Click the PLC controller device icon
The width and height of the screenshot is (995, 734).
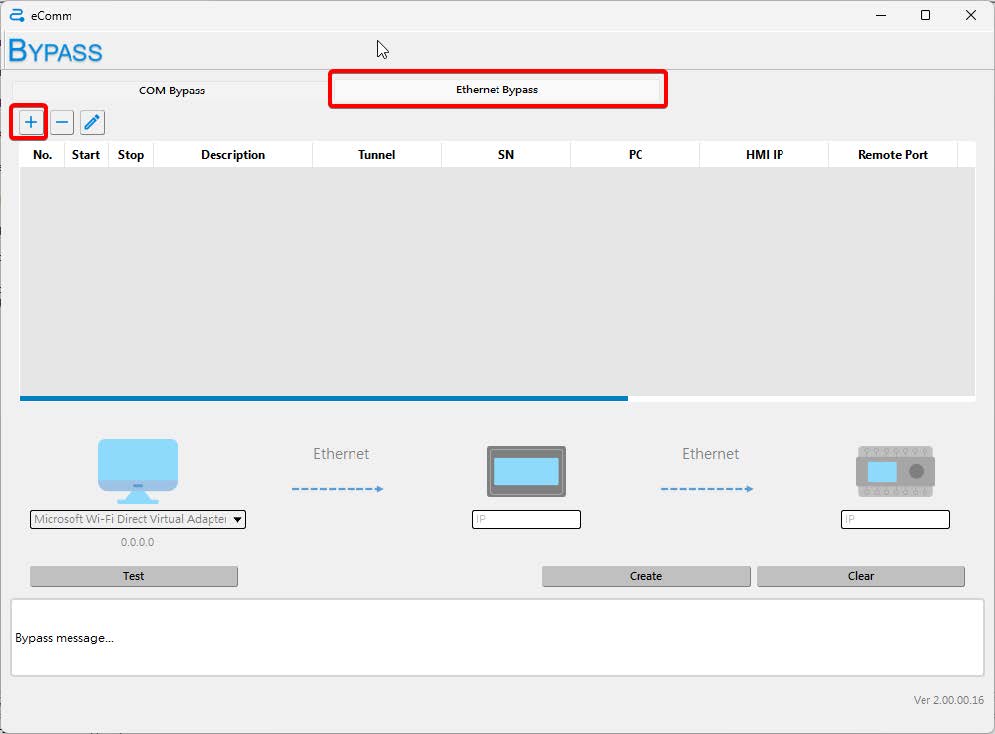(x=895, y=472)
